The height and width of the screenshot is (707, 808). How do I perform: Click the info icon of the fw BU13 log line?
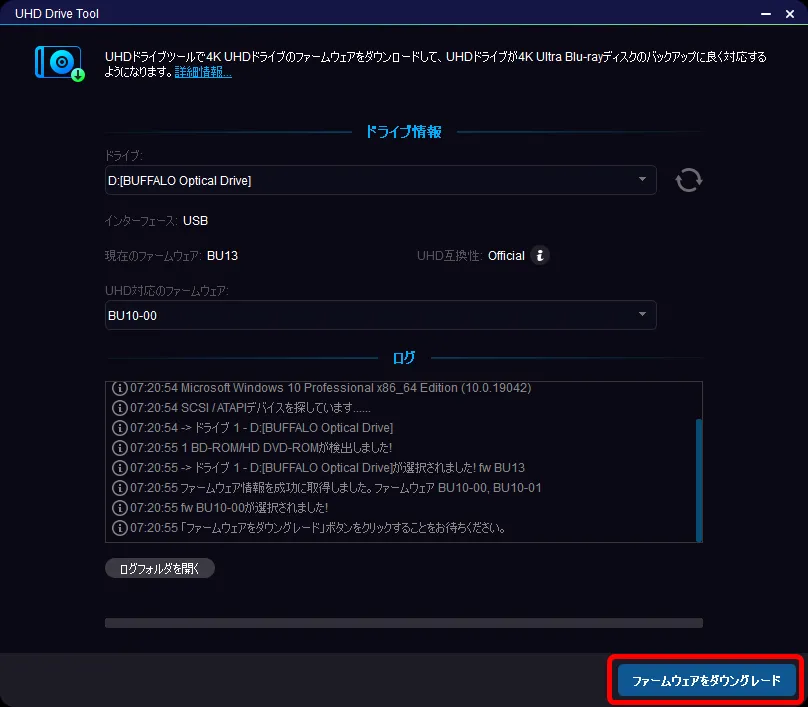pyautogui.click(x=120, y=468)
